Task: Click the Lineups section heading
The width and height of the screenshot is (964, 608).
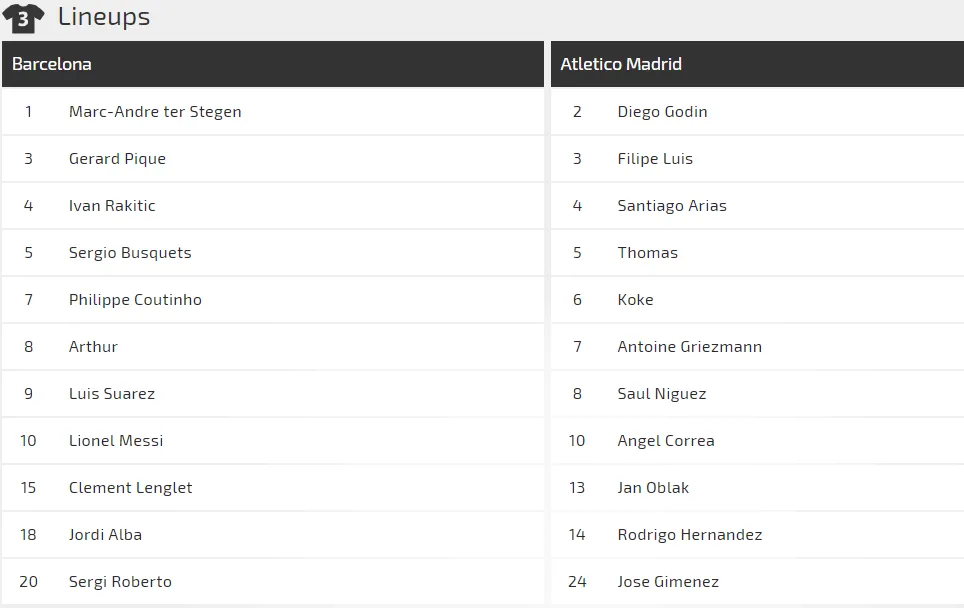Action: click(x=104, y=17)
